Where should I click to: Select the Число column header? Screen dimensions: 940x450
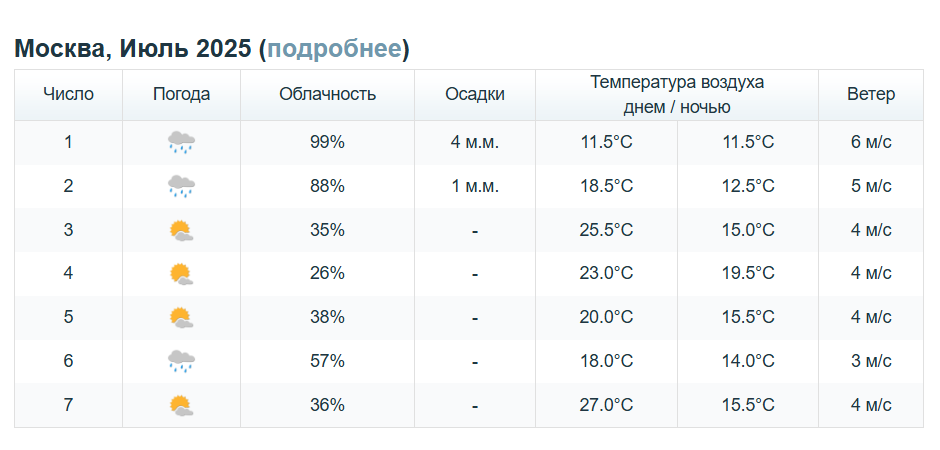68,95
